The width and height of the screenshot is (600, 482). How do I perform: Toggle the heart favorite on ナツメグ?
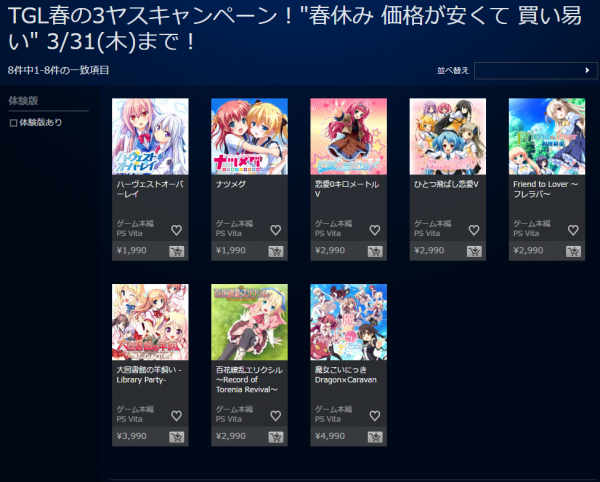click(x=276, y=230)
